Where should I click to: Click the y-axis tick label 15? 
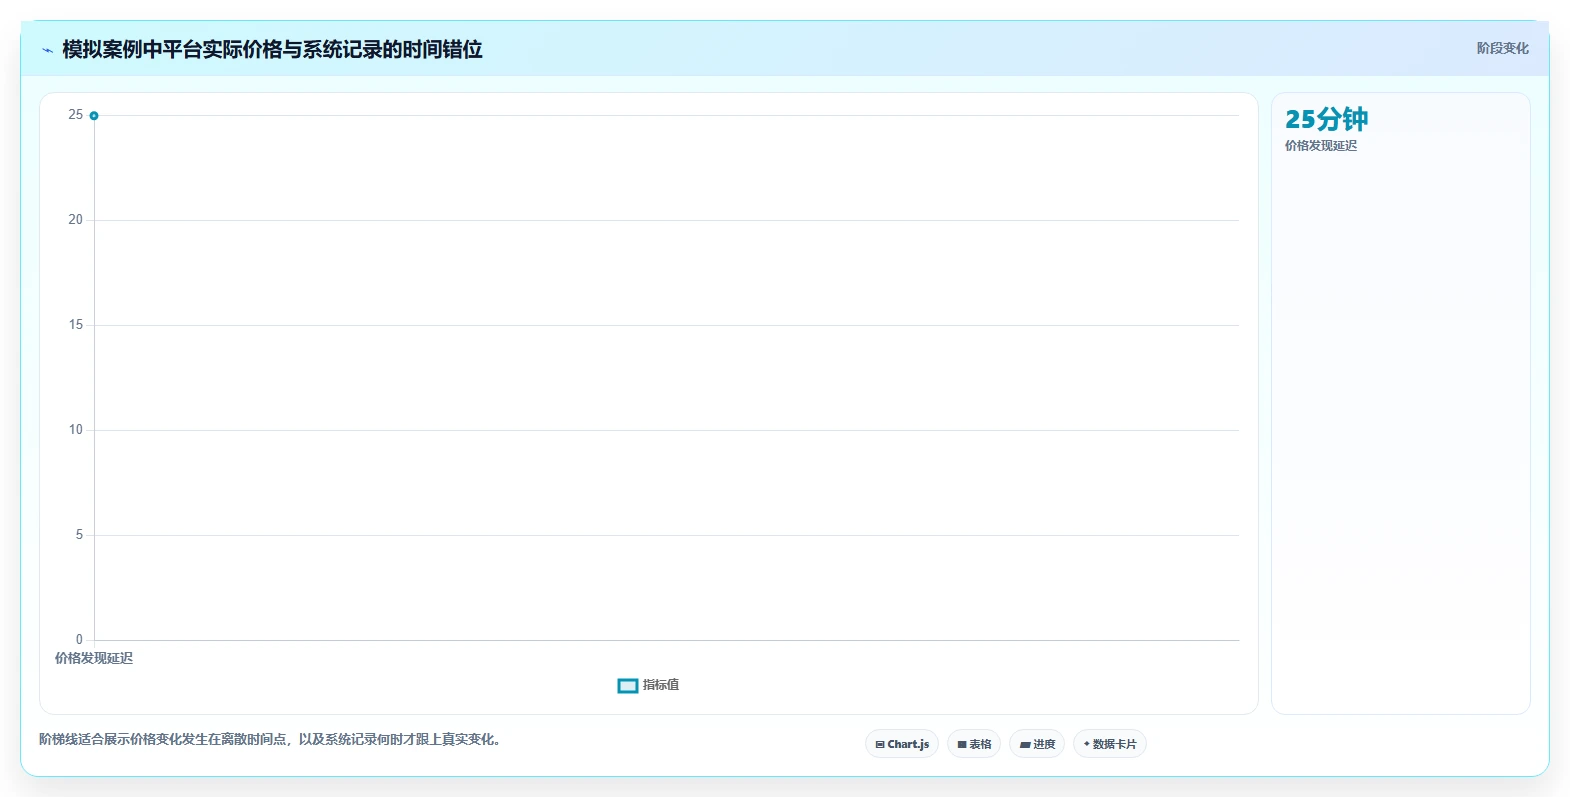pyautogui.click(x=76, y=325)
